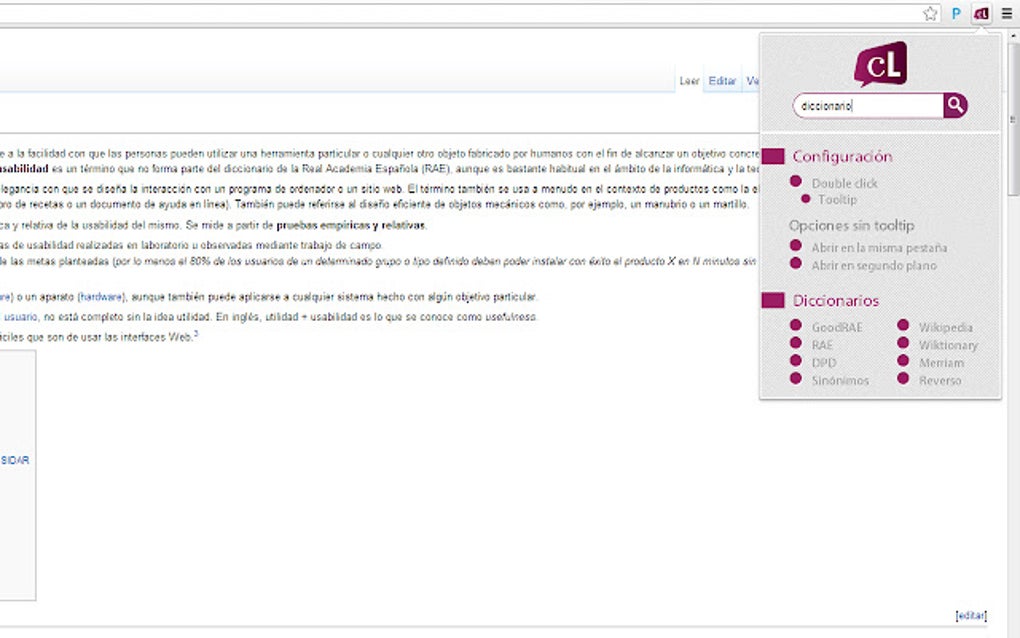This screenshot has height=638, width=1020.
Task: Click the Configuración section square marker
Action: pos(773,157)
